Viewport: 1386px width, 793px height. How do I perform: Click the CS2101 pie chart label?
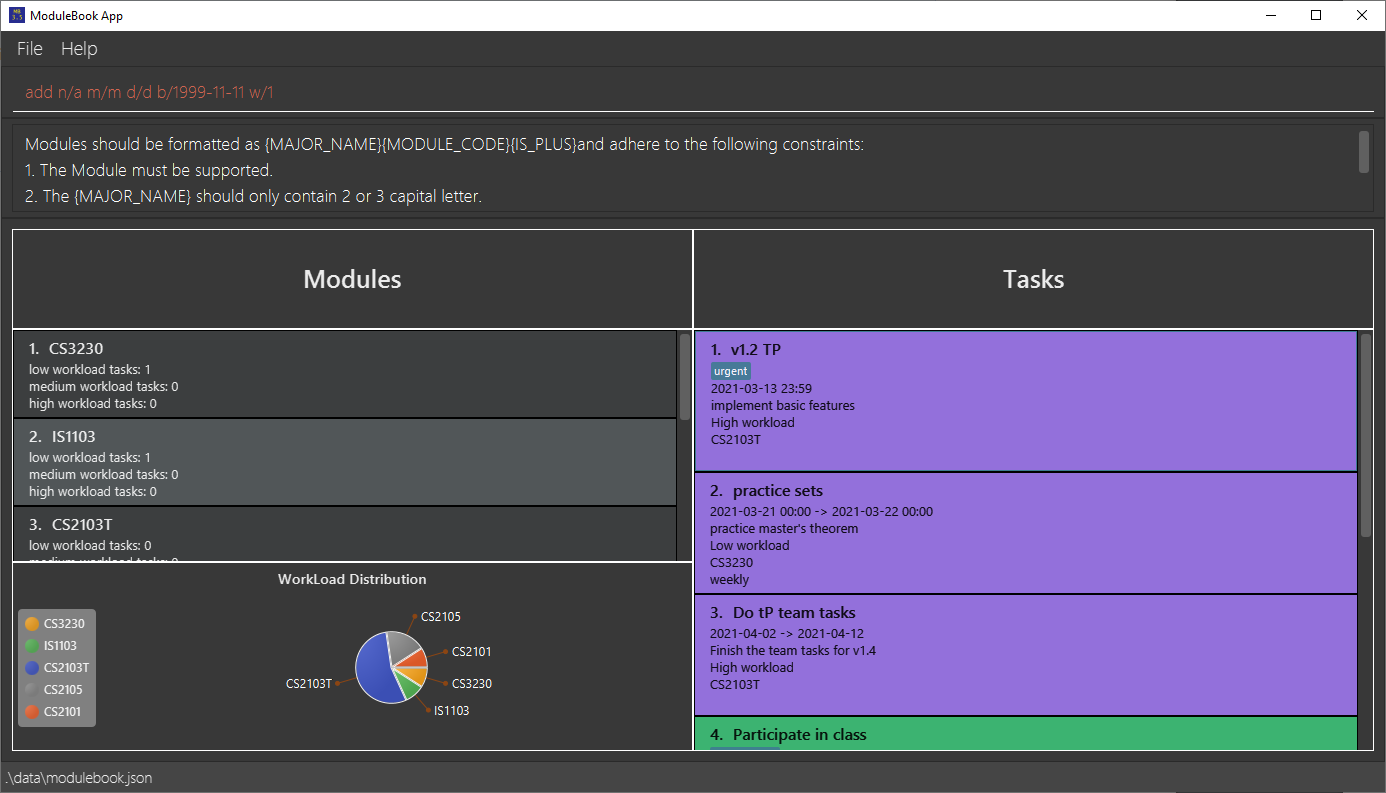(471, 652)
